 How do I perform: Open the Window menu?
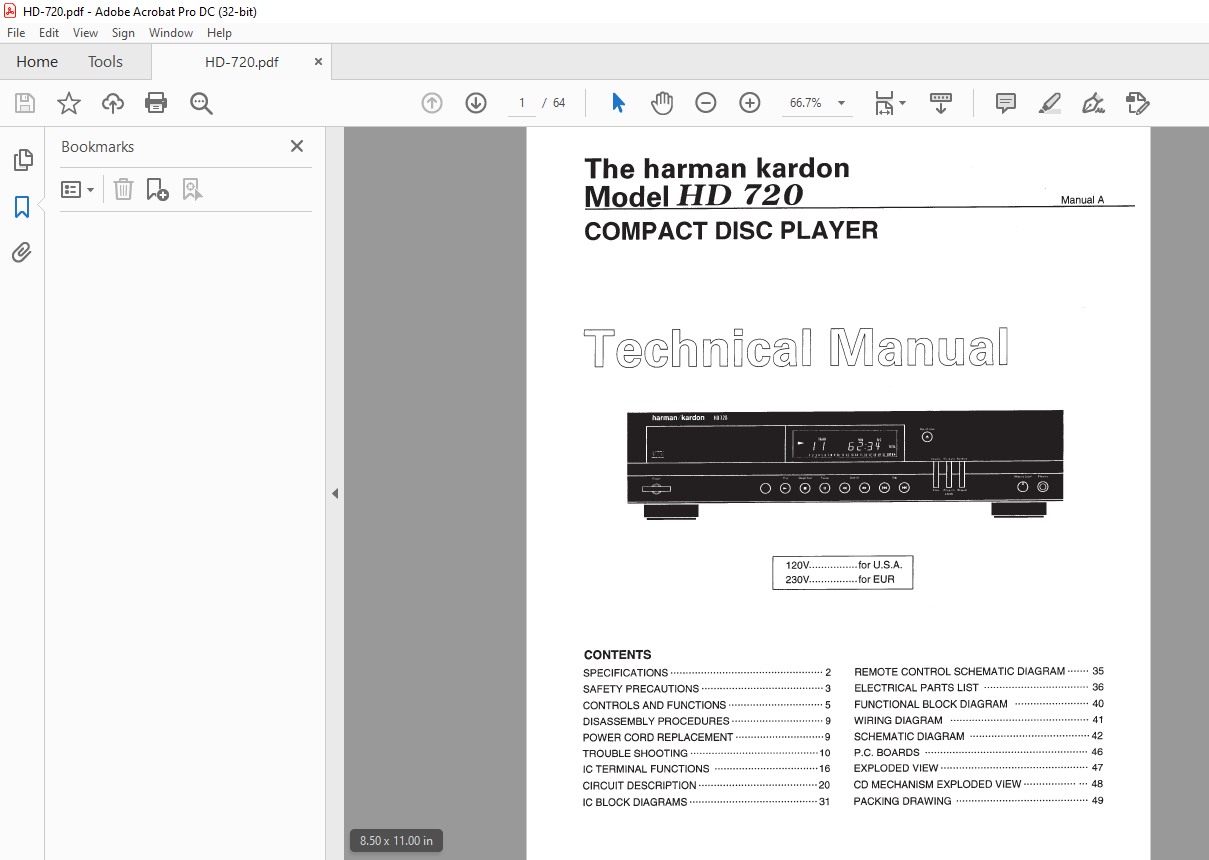click(171, 33)
